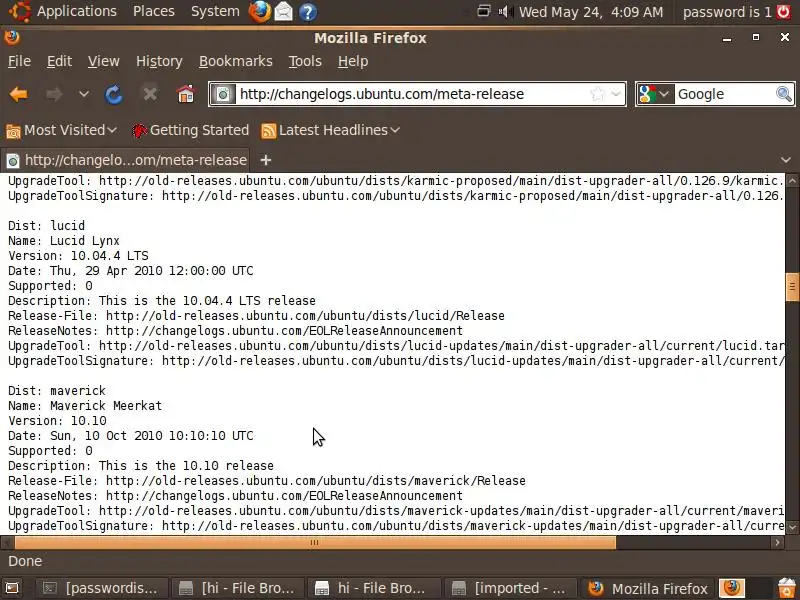Click the Google search input field
Image resolution: width=800 pixels, height=600 pixels.
(x=723, y=94)
